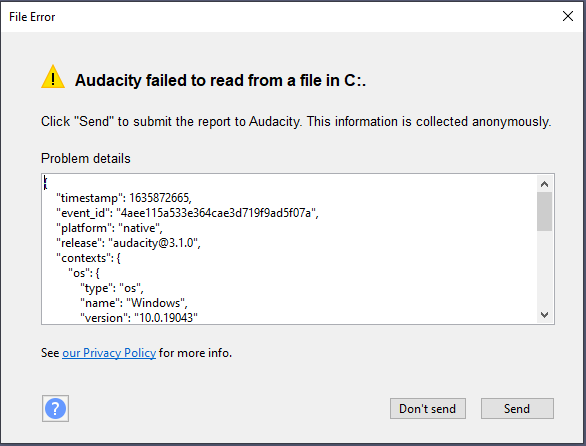The image size is (586, 446).
Task: Place cursor on the timestamp line
Action: pyautogui.click(x=124, y=198)
